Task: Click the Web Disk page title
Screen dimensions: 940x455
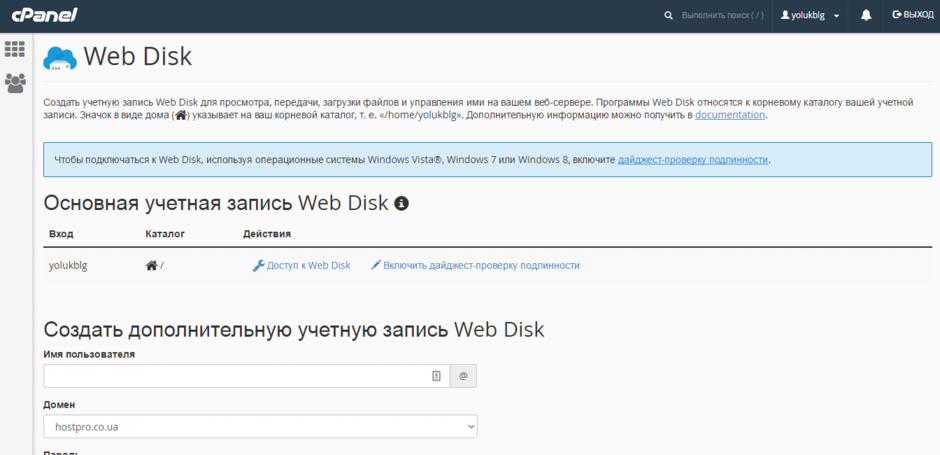Action: coord(138,56)
